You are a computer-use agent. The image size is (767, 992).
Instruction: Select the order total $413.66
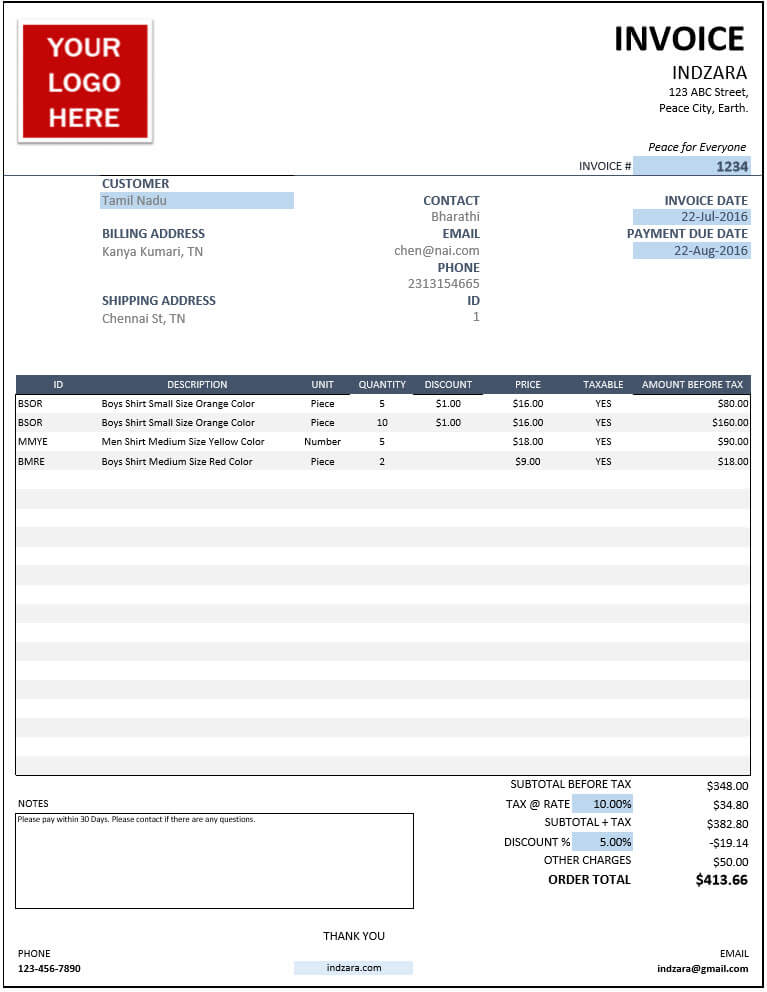721,880
